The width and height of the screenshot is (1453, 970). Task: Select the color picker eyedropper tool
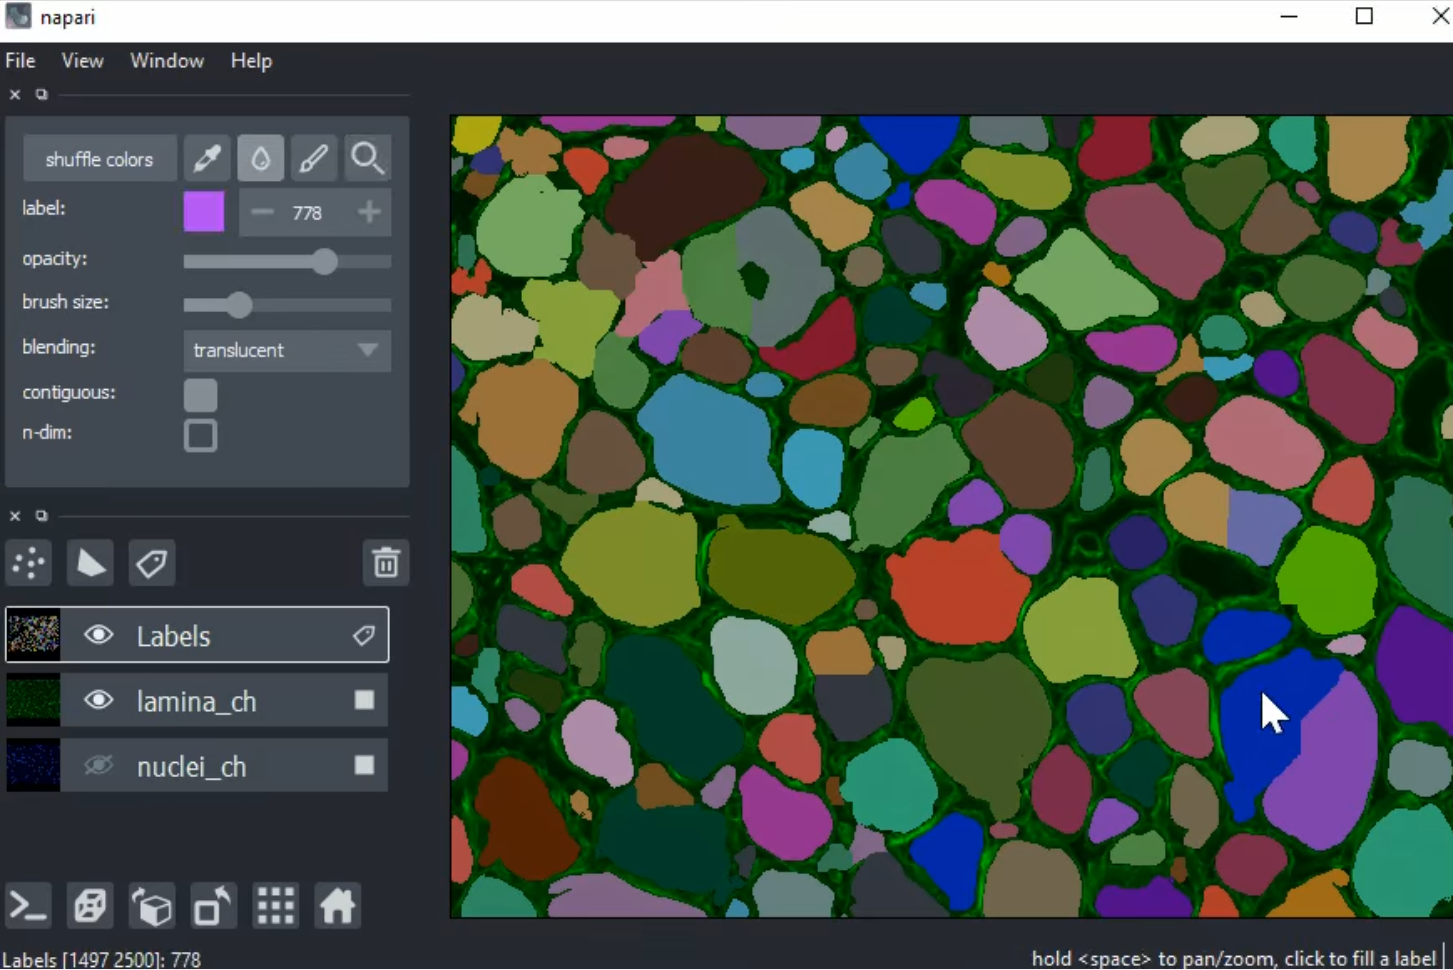coord(207,158)
